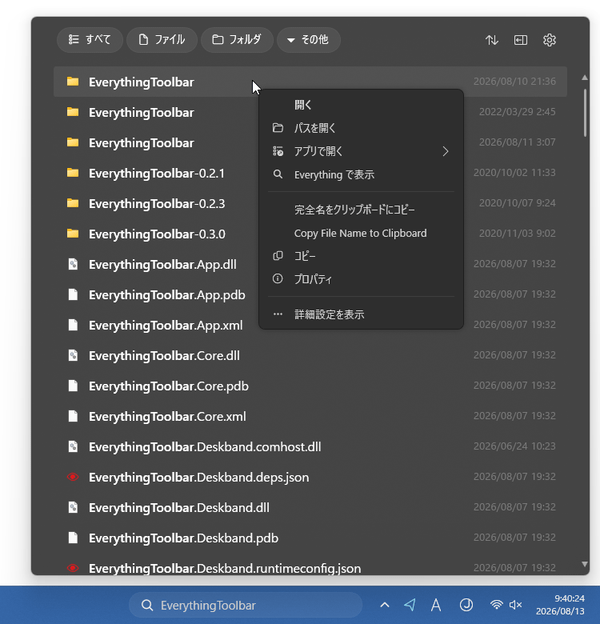
Task: Select EverythingToolbar.App.pdb file
Action: [x=310, y=294]
